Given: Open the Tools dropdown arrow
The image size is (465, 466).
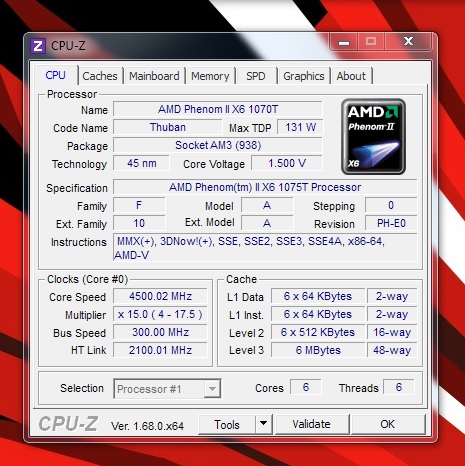Looking at the screenshot, I should click(x=263, y=424).
